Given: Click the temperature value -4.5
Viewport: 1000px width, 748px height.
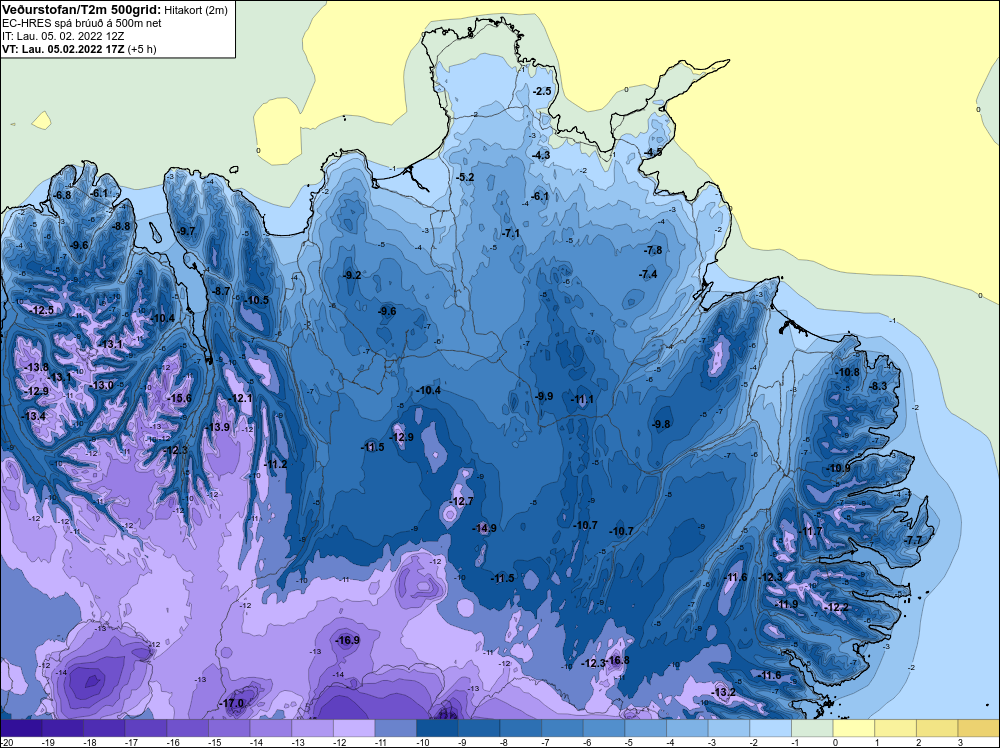Looking at the screenshot, I should (653, 152).
